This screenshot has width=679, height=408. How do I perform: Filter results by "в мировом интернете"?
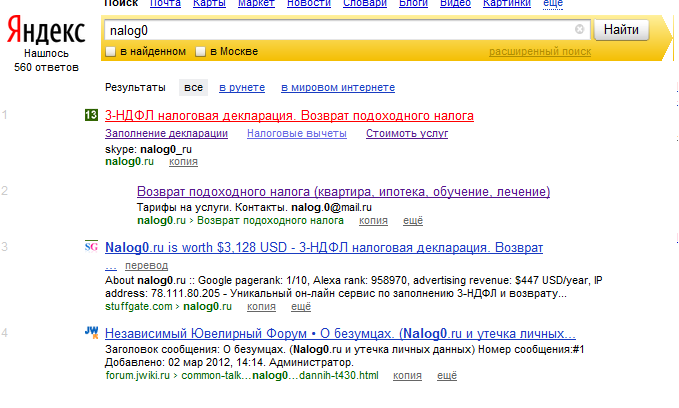(338, 88)
